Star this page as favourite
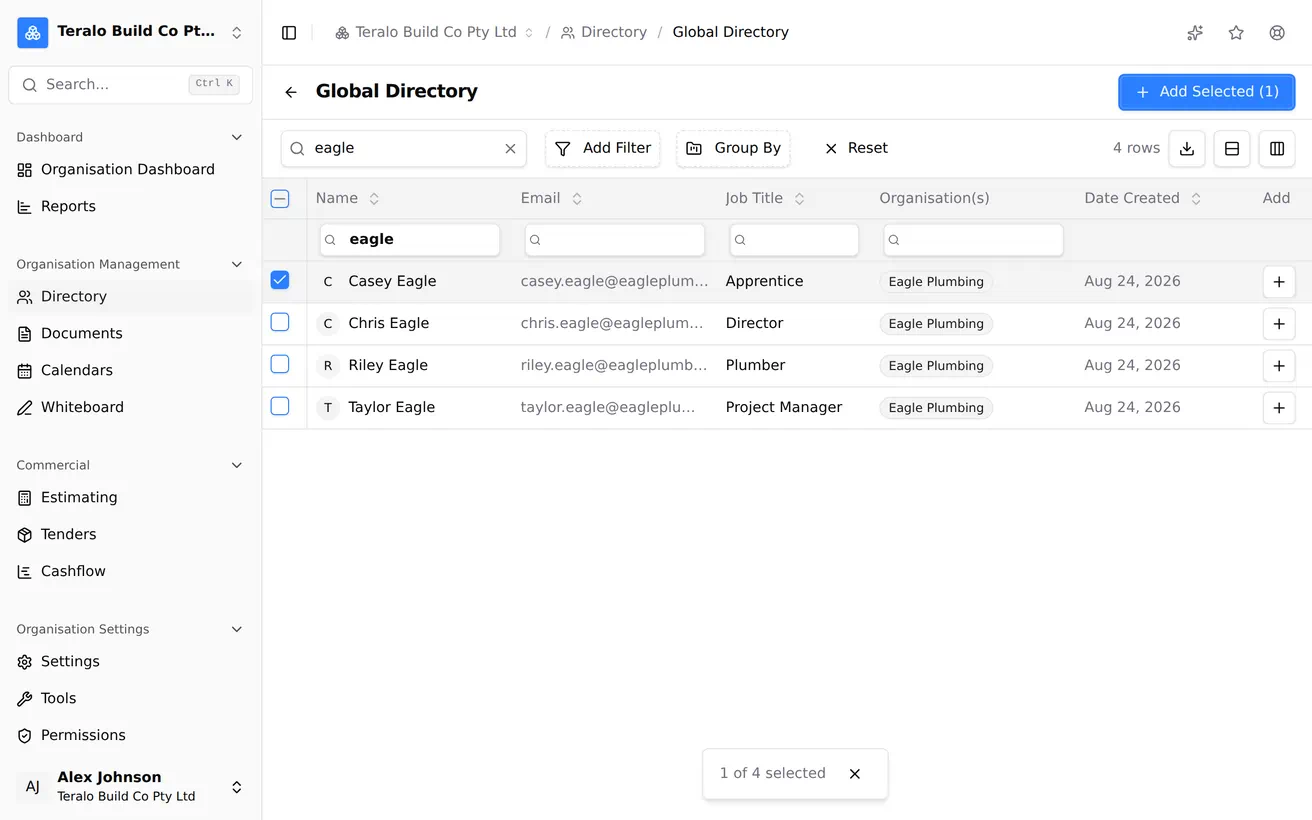1312x820 pixels. (x=1236, y=33)
